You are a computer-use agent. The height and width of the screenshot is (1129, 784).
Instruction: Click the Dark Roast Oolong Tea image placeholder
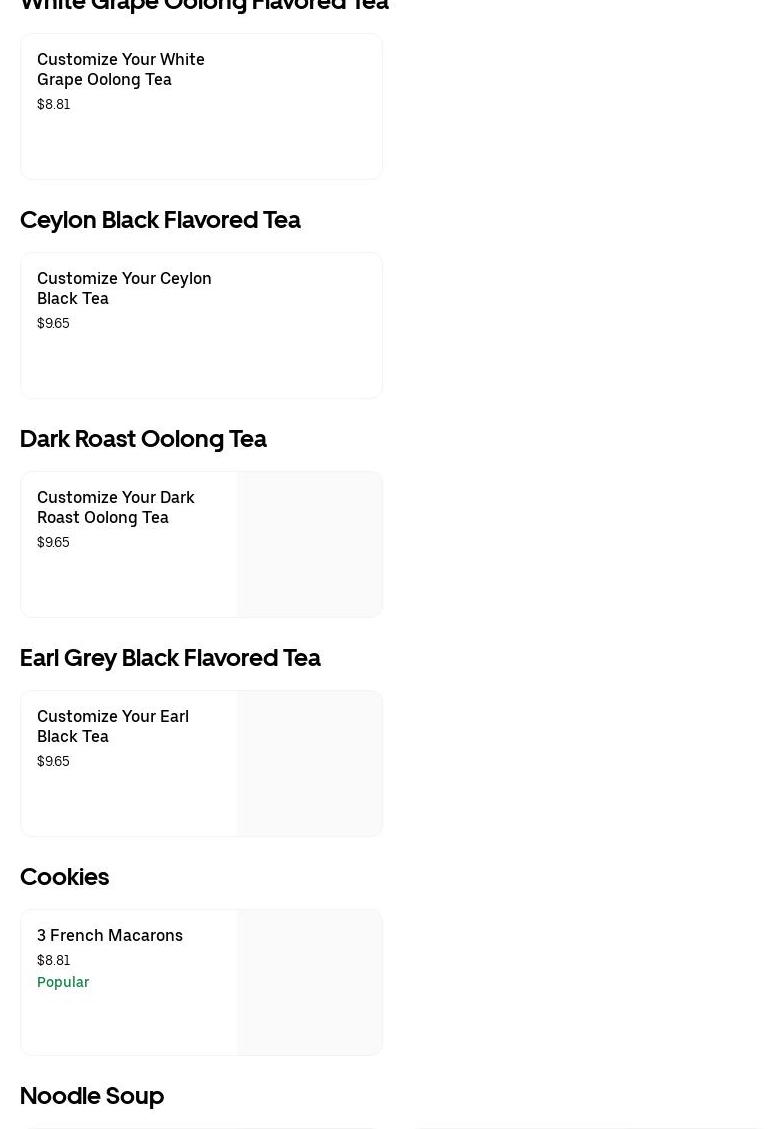tap(310, 544)
